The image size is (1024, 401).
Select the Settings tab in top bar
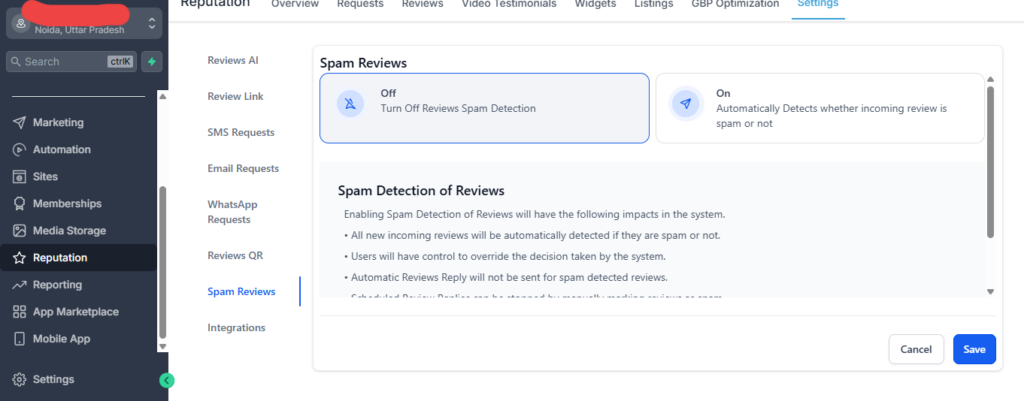818,4
